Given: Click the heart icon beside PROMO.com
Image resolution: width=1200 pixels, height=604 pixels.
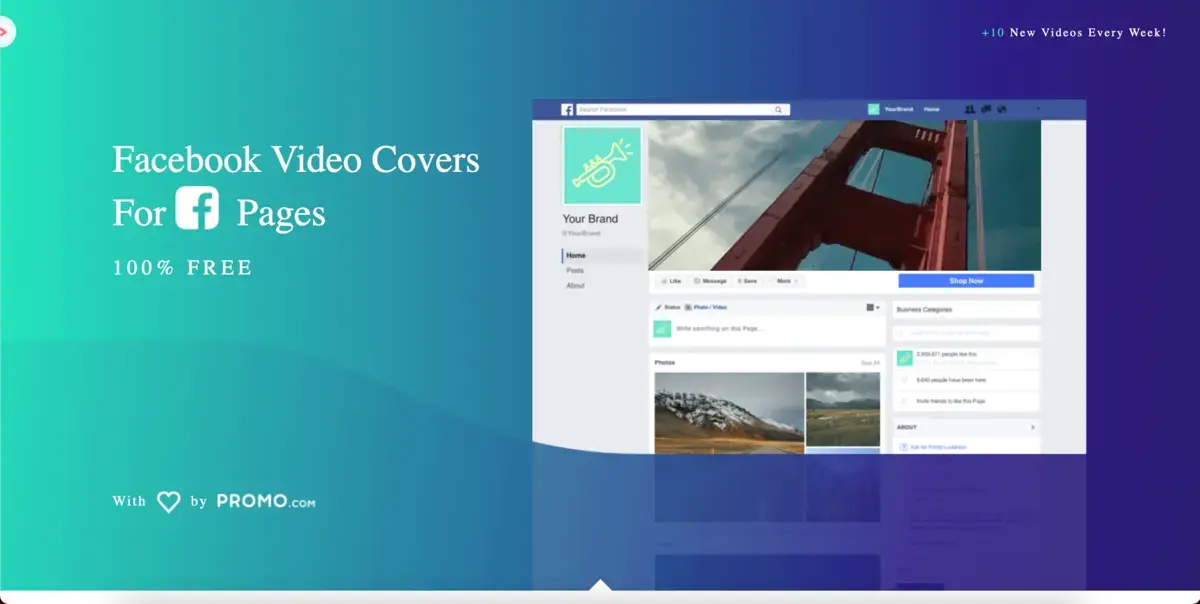Looking at the screenshot, I should (169, 502).
